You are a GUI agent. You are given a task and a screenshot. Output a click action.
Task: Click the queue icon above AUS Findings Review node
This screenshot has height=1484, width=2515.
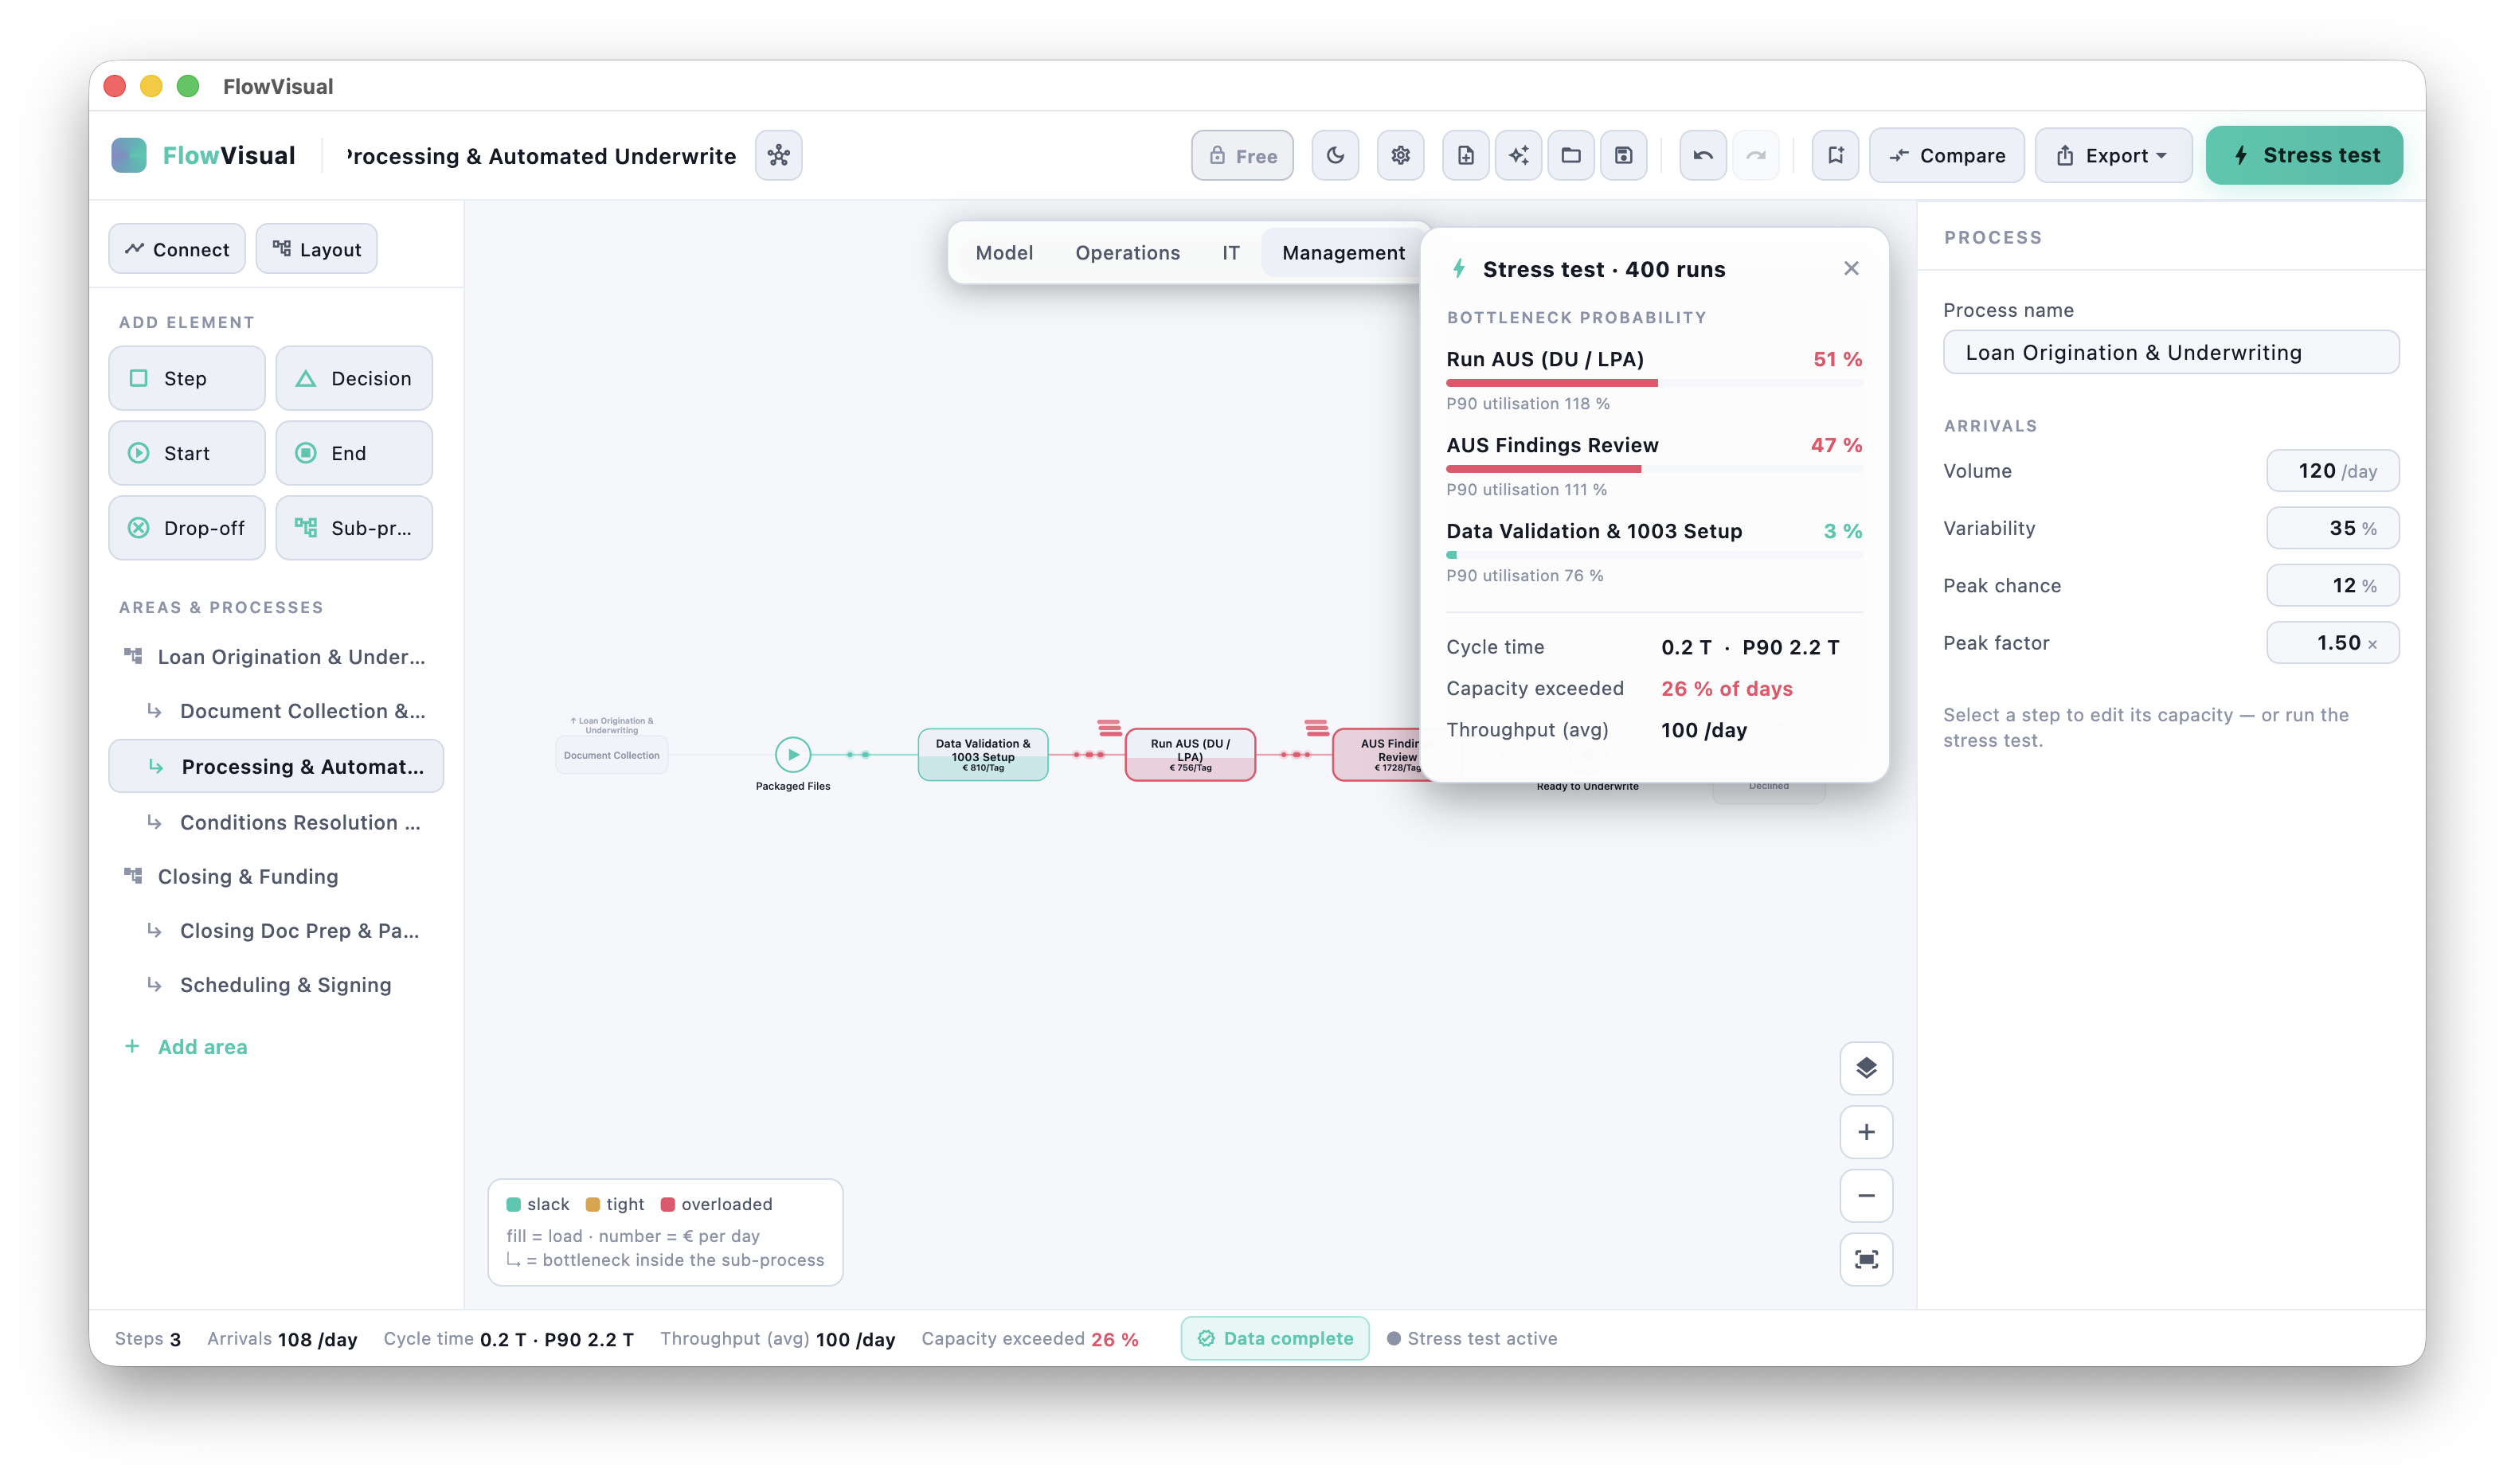click(1316, 727)
